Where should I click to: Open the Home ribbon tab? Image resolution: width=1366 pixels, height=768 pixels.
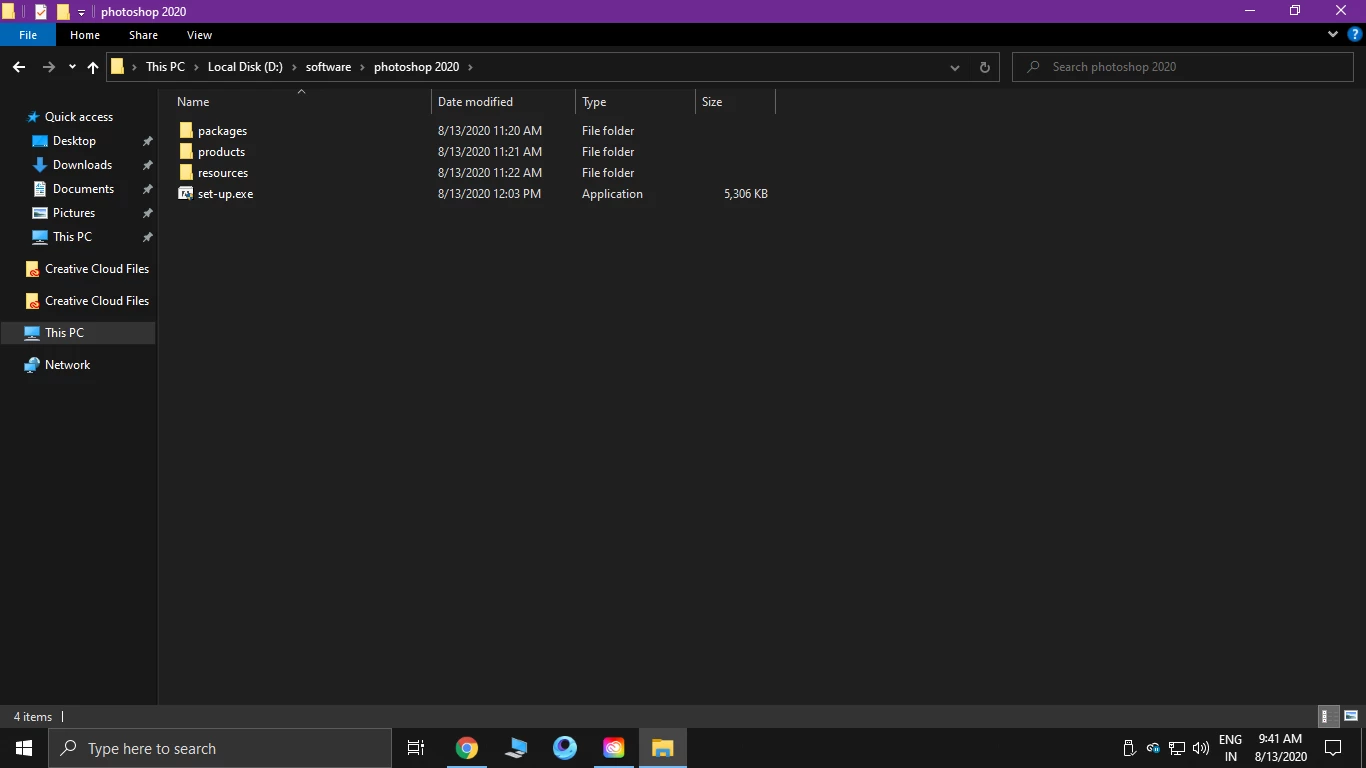[x=85, y=35]
